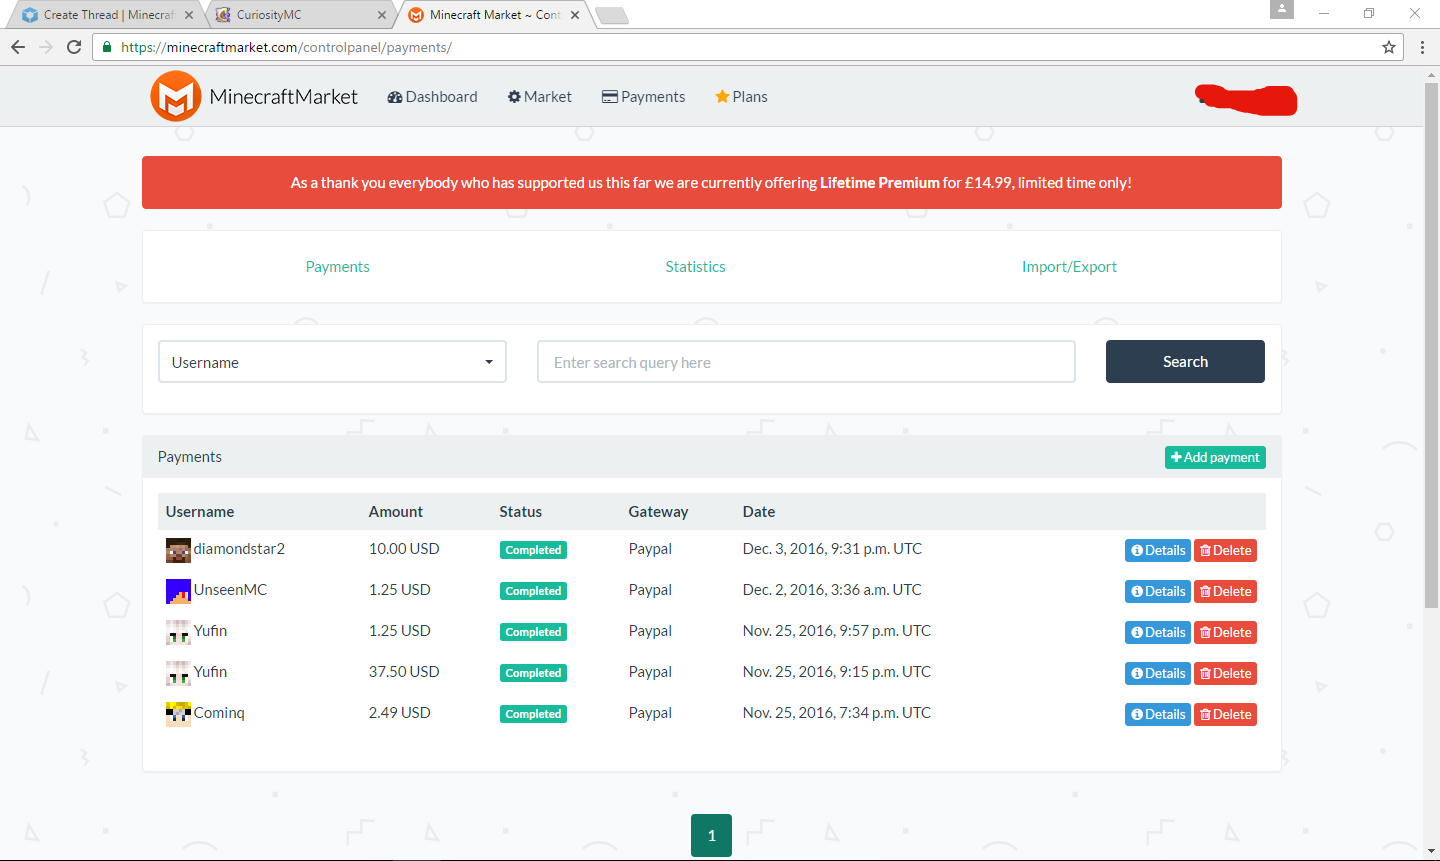Close the Minecraft Market browser tab

(x=575, y=15)
